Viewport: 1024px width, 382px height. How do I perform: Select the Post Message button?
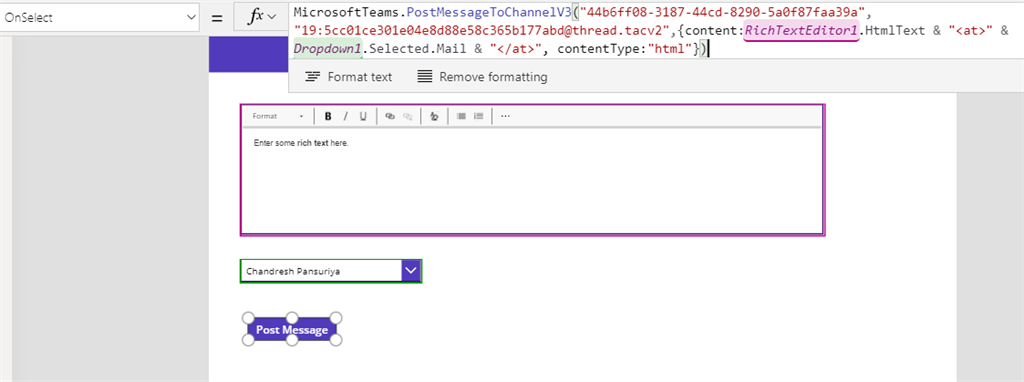pos(292,330)
